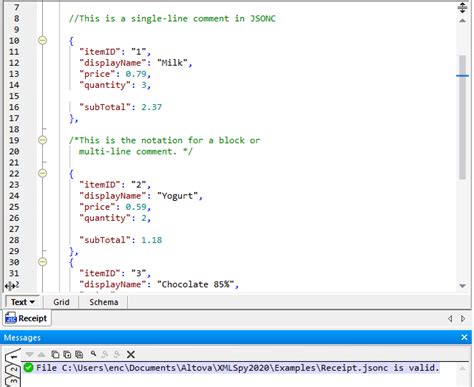The image size is (474, 387).
Task: Go to previous message with up arrow
Action: pos(41,354)
